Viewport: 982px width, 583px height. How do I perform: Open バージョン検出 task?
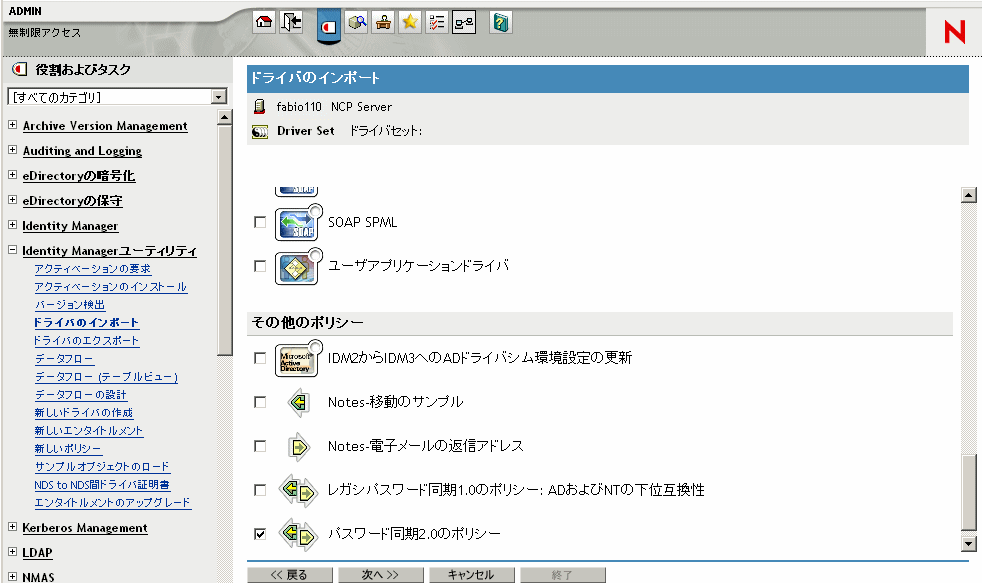70,305
